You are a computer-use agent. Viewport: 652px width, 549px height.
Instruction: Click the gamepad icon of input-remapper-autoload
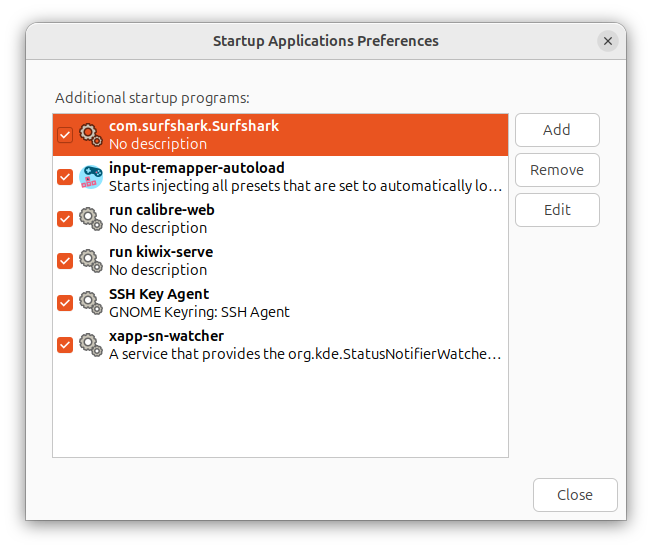tap(91, 177)
